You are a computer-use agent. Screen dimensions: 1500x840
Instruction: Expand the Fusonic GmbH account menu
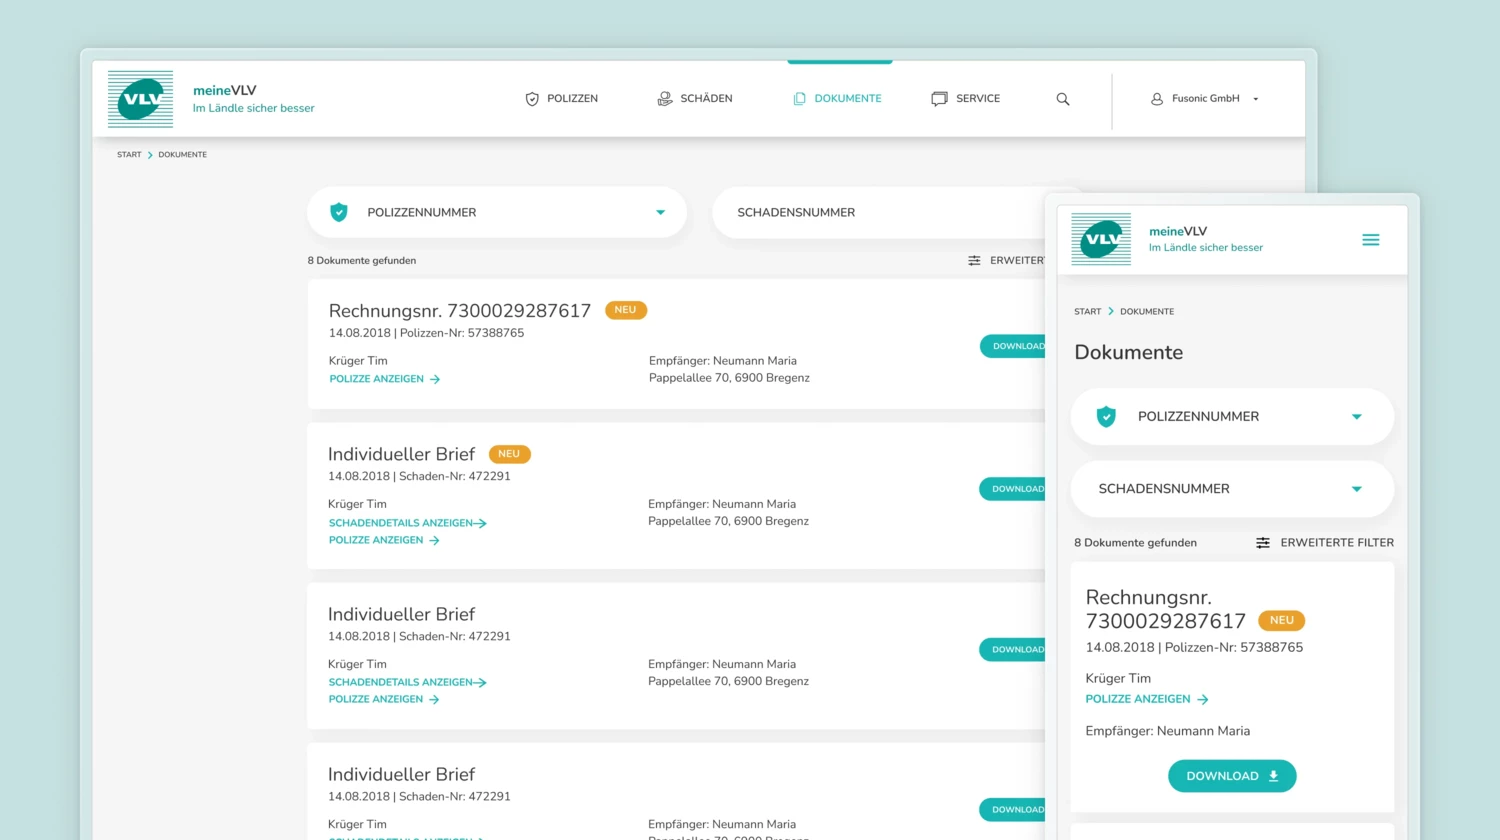click(1205, 99)
